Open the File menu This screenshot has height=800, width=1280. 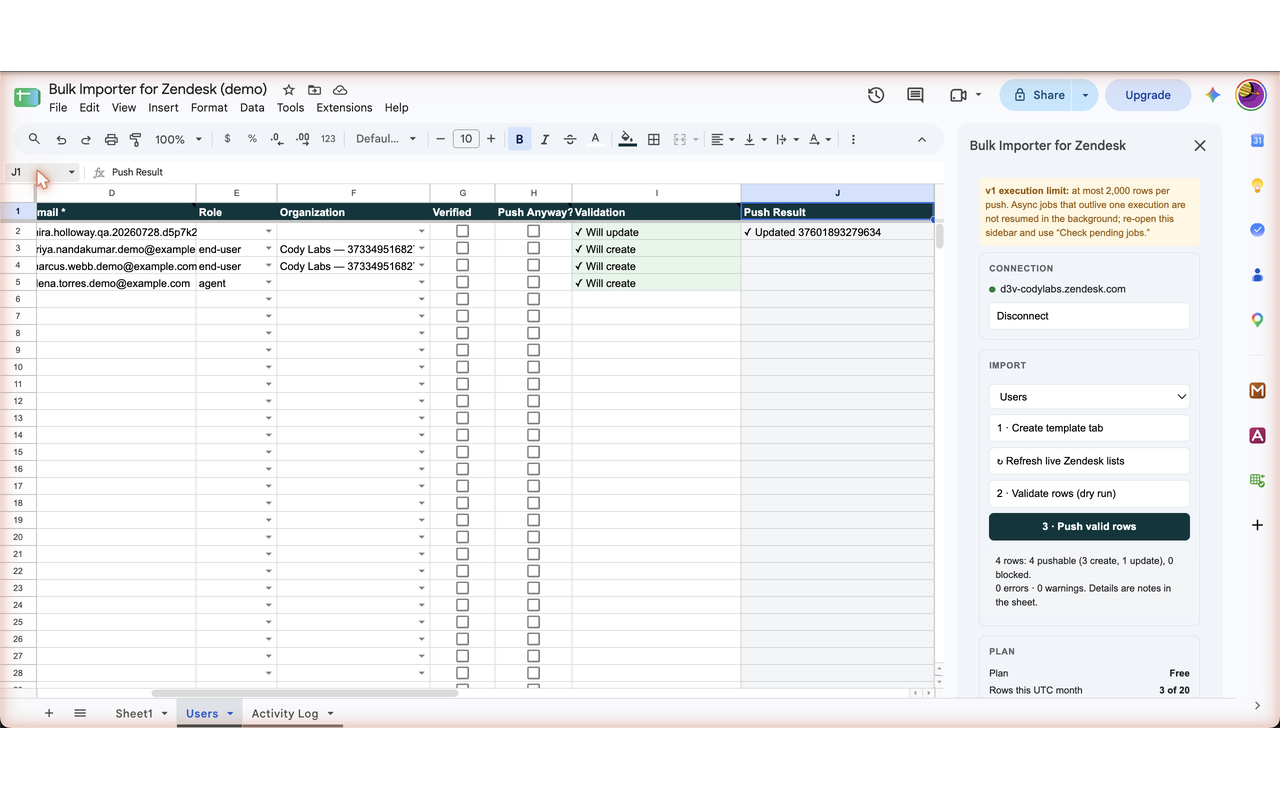(58, 107)
